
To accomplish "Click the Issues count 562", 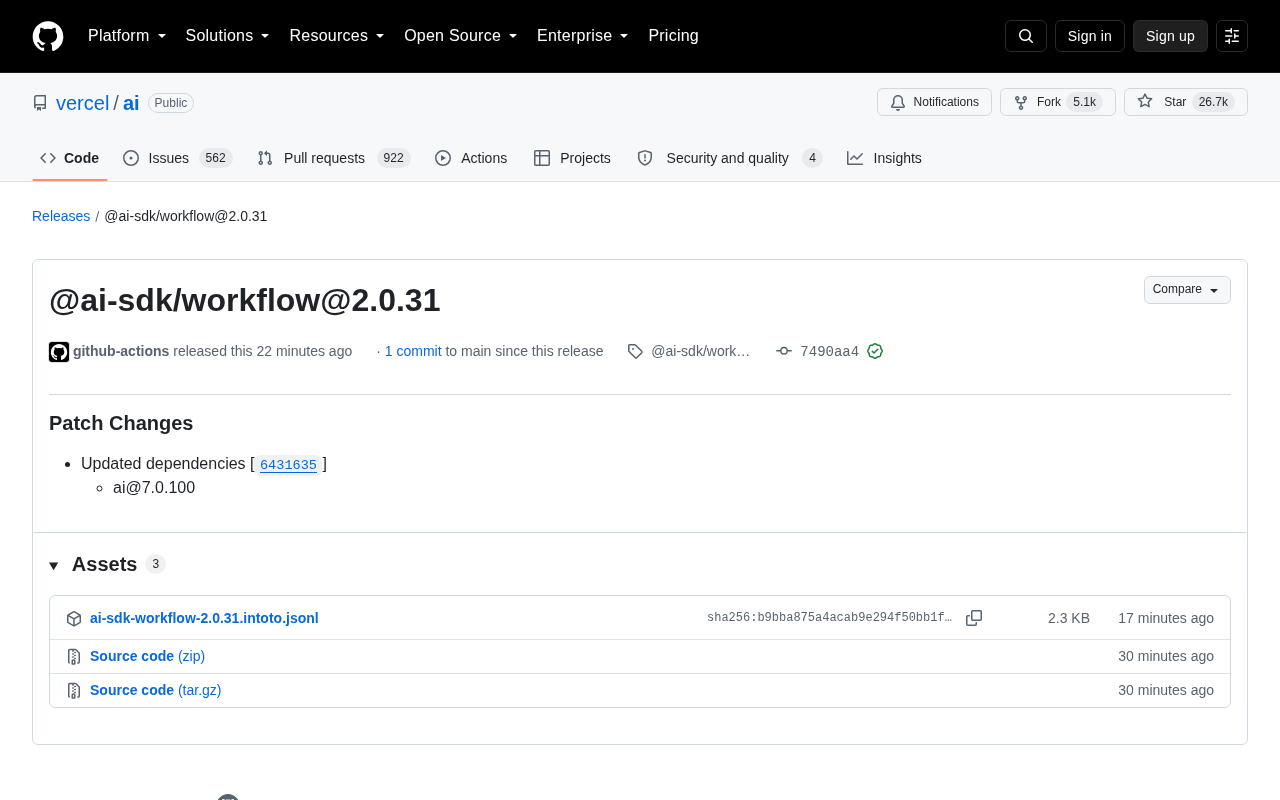I will 215,158.
